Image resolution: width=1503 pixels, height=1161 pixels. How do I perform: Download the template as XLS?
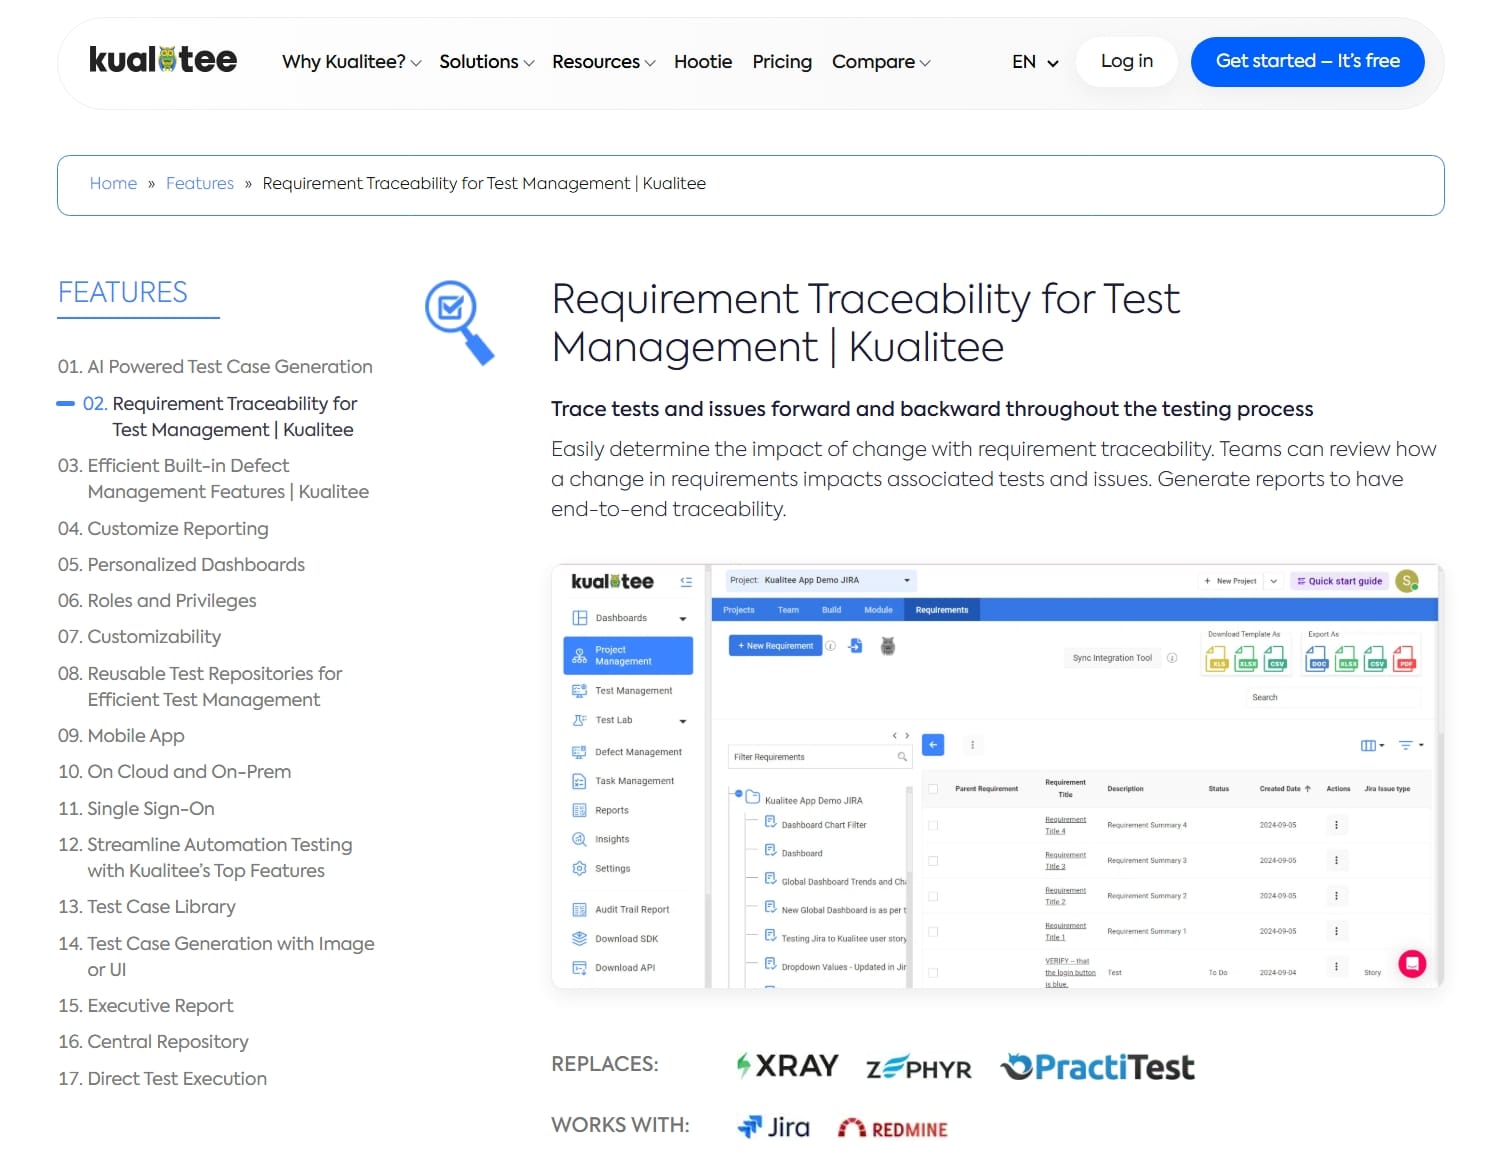coord(1217,658)
